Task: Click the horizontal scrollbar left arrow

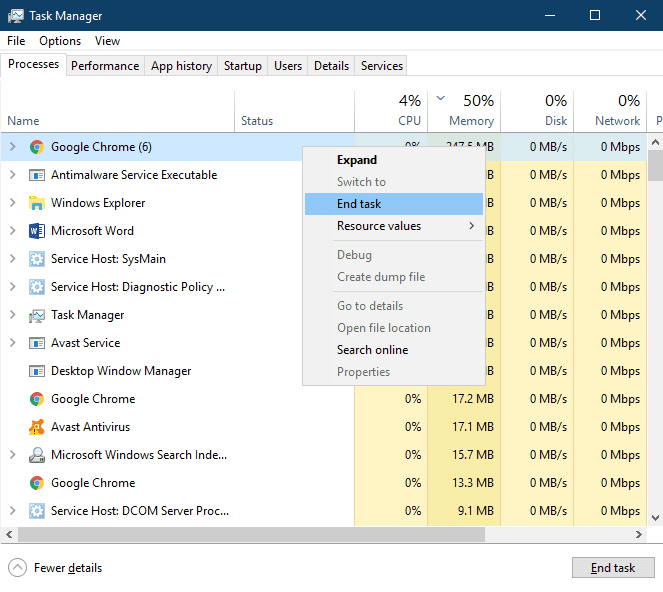Action: [9, 534]
